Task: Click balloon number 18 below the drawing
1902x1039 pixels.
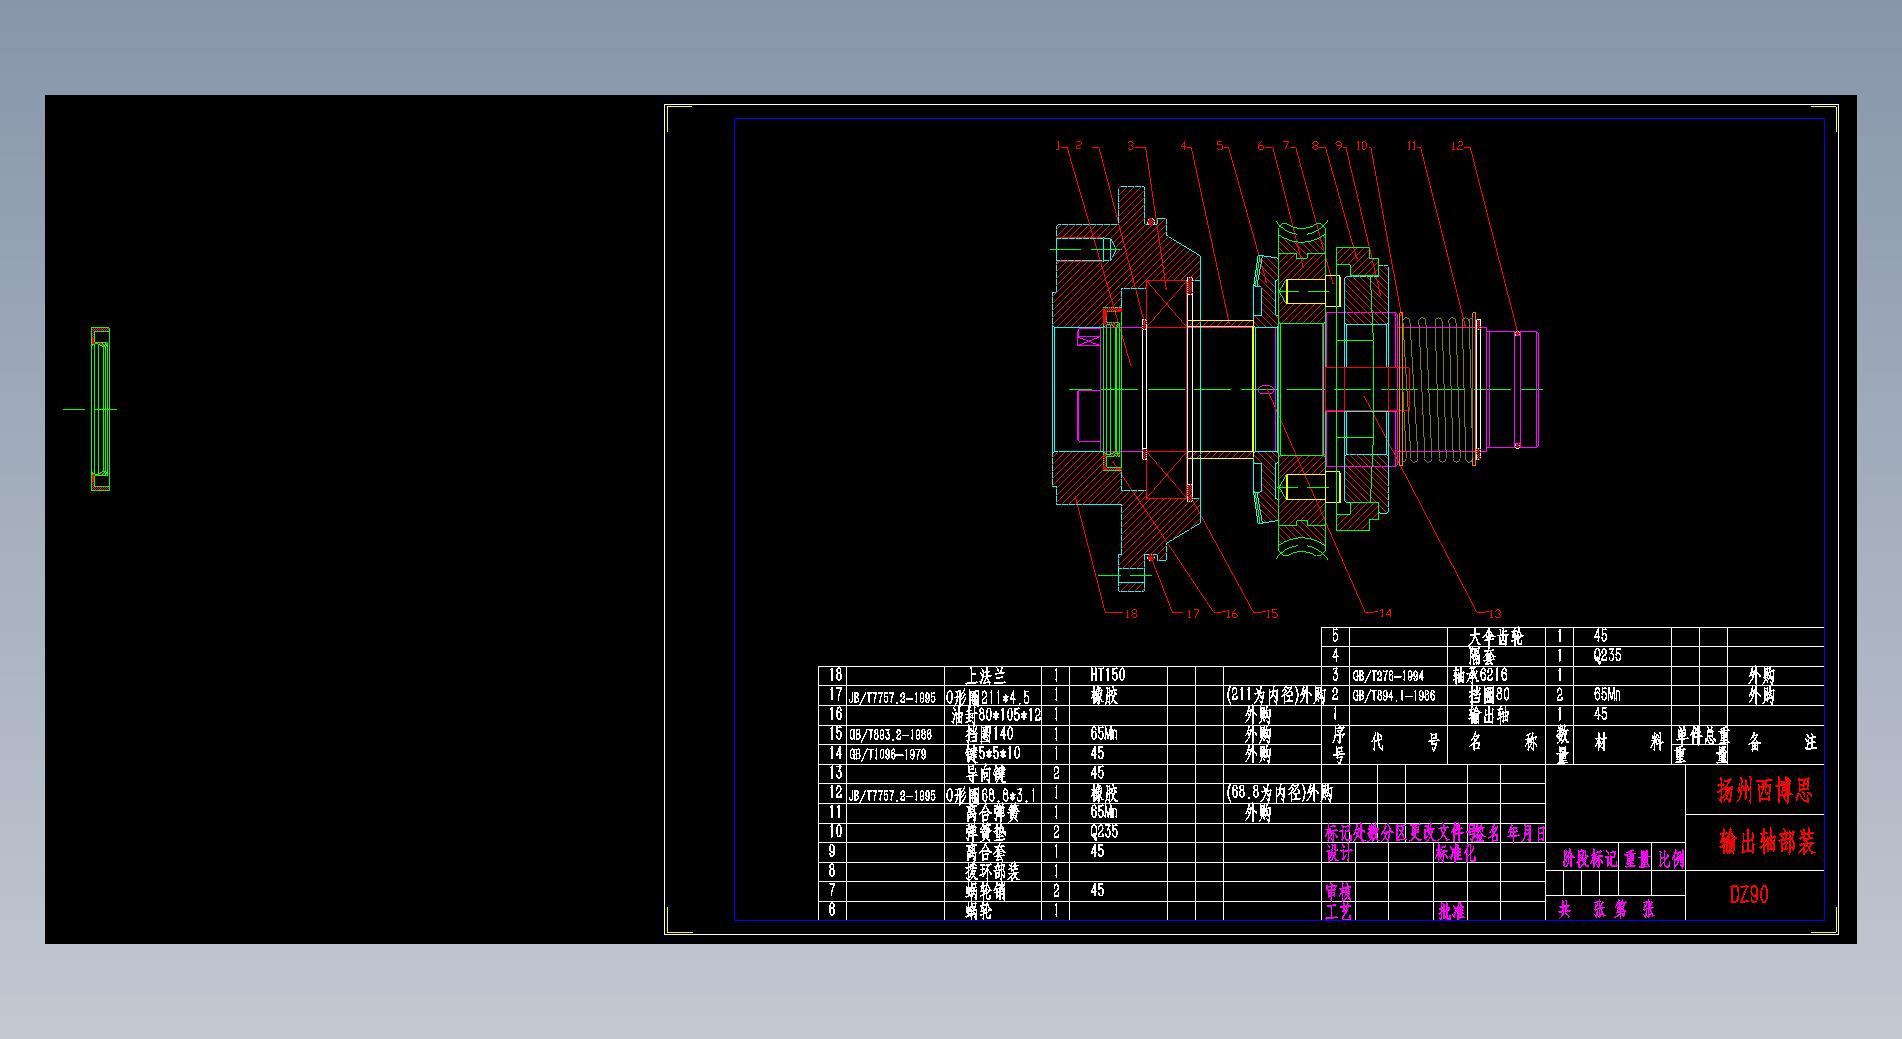Action: (1131, 614)
